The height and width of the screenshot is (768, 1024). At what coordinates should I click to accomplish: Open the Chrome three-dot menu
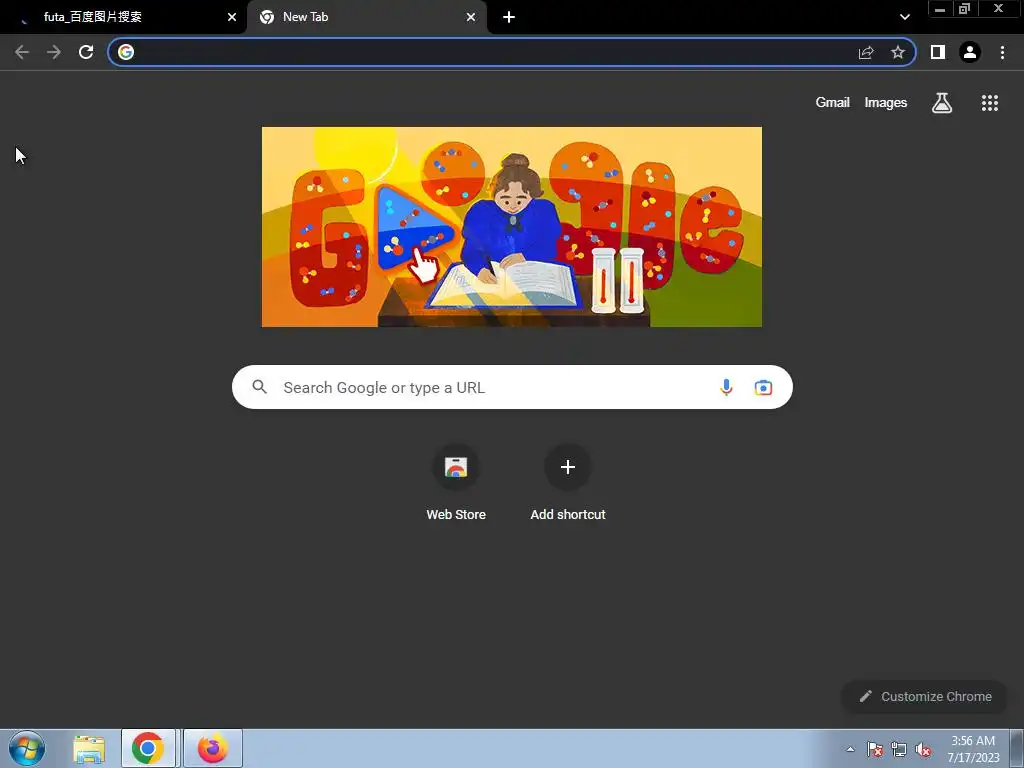tap(1002, 52)
